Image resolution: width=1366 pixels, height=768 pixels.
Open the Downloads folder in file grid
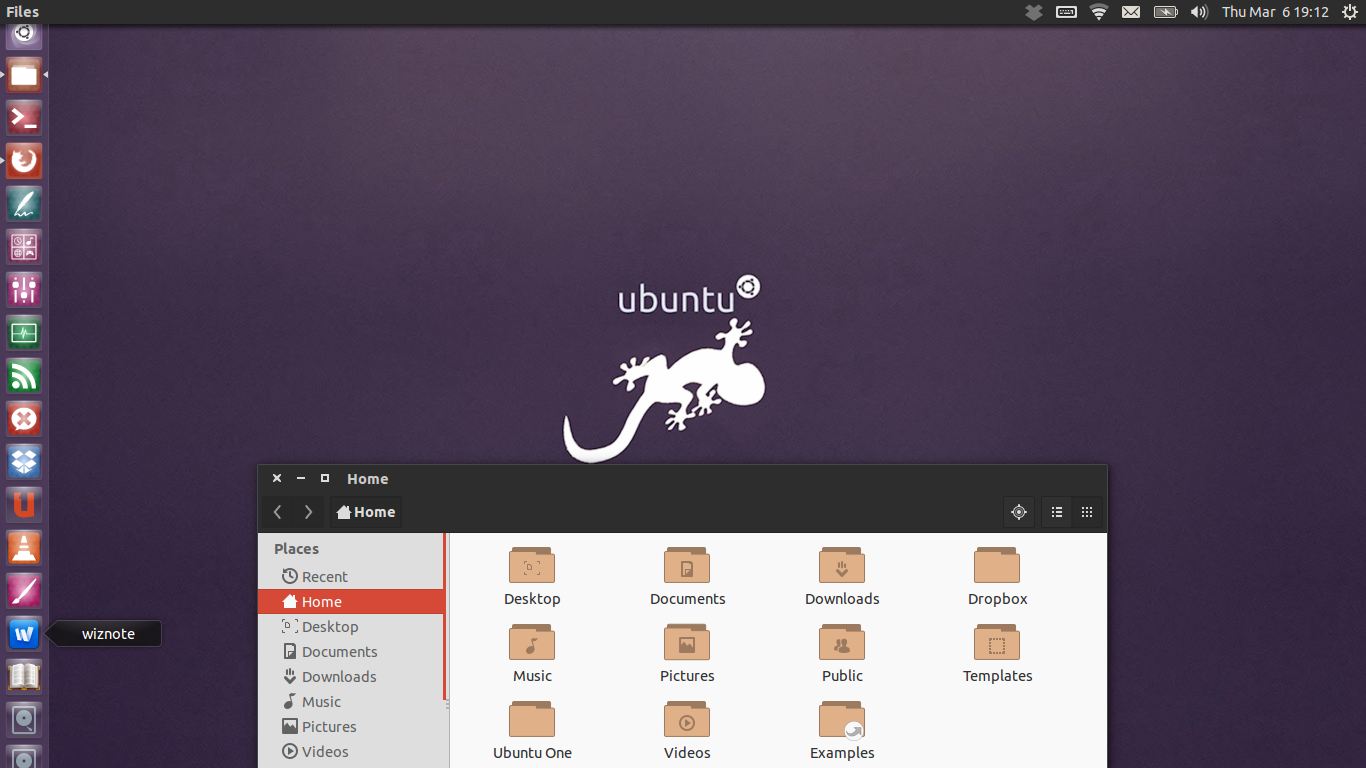(x=842, y=566)
